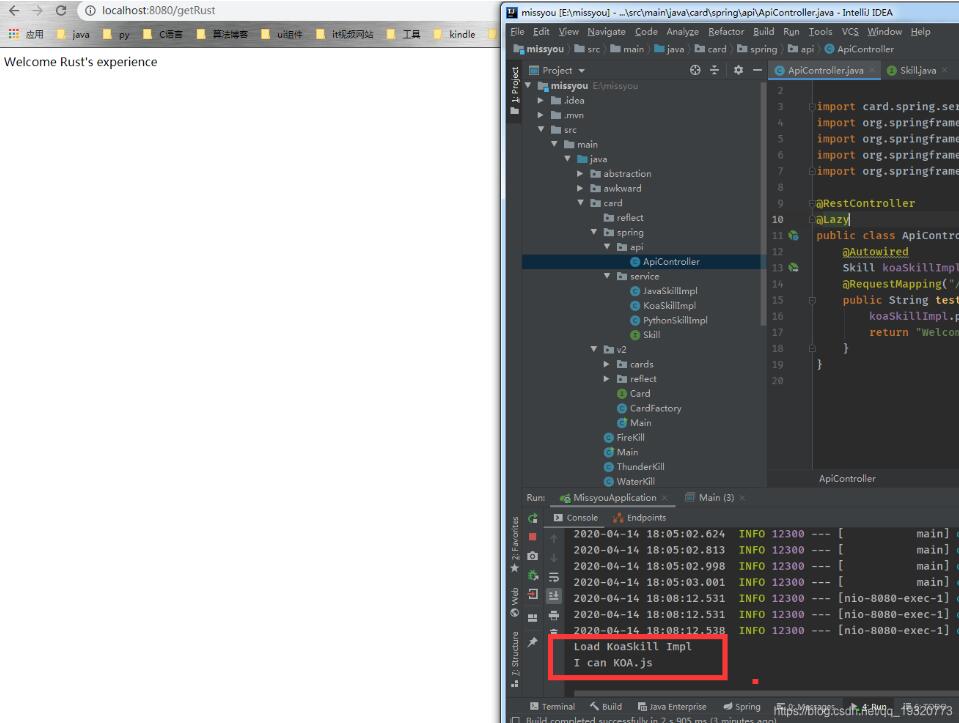
Task: Click the Project tree vertical scrollbar
Action: (764, 200)
